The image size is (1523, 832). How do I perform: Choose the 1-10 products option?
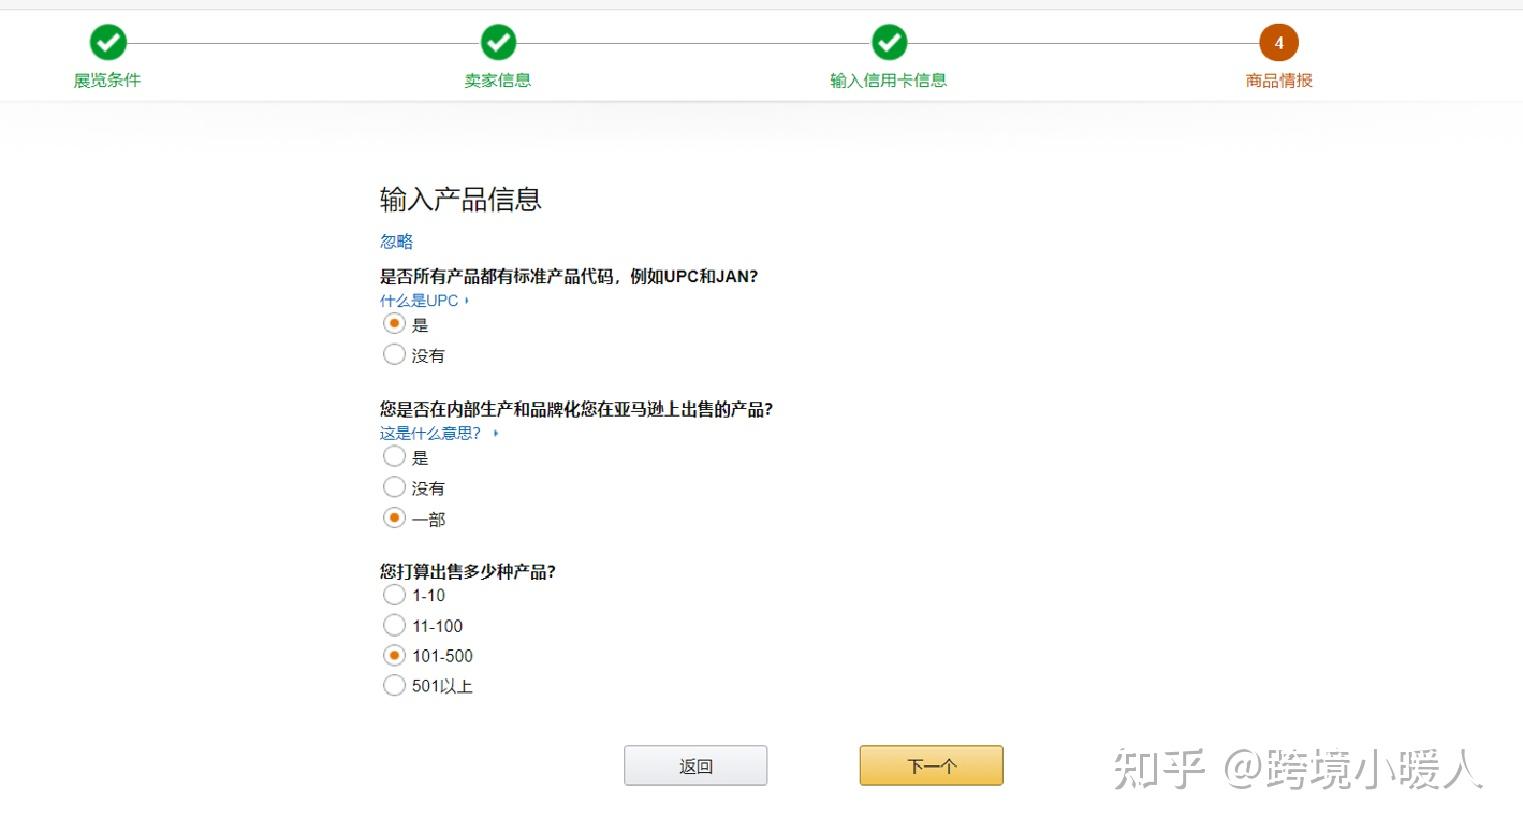394,594
